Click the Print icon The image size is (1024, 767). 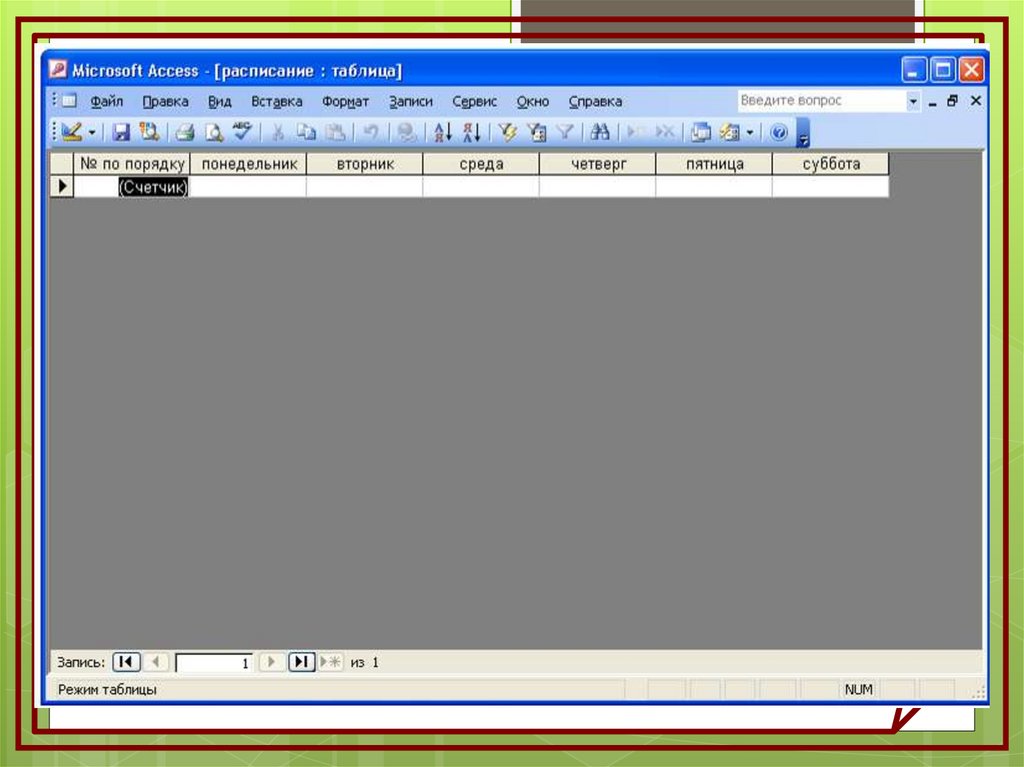click(x=185, y=133)
